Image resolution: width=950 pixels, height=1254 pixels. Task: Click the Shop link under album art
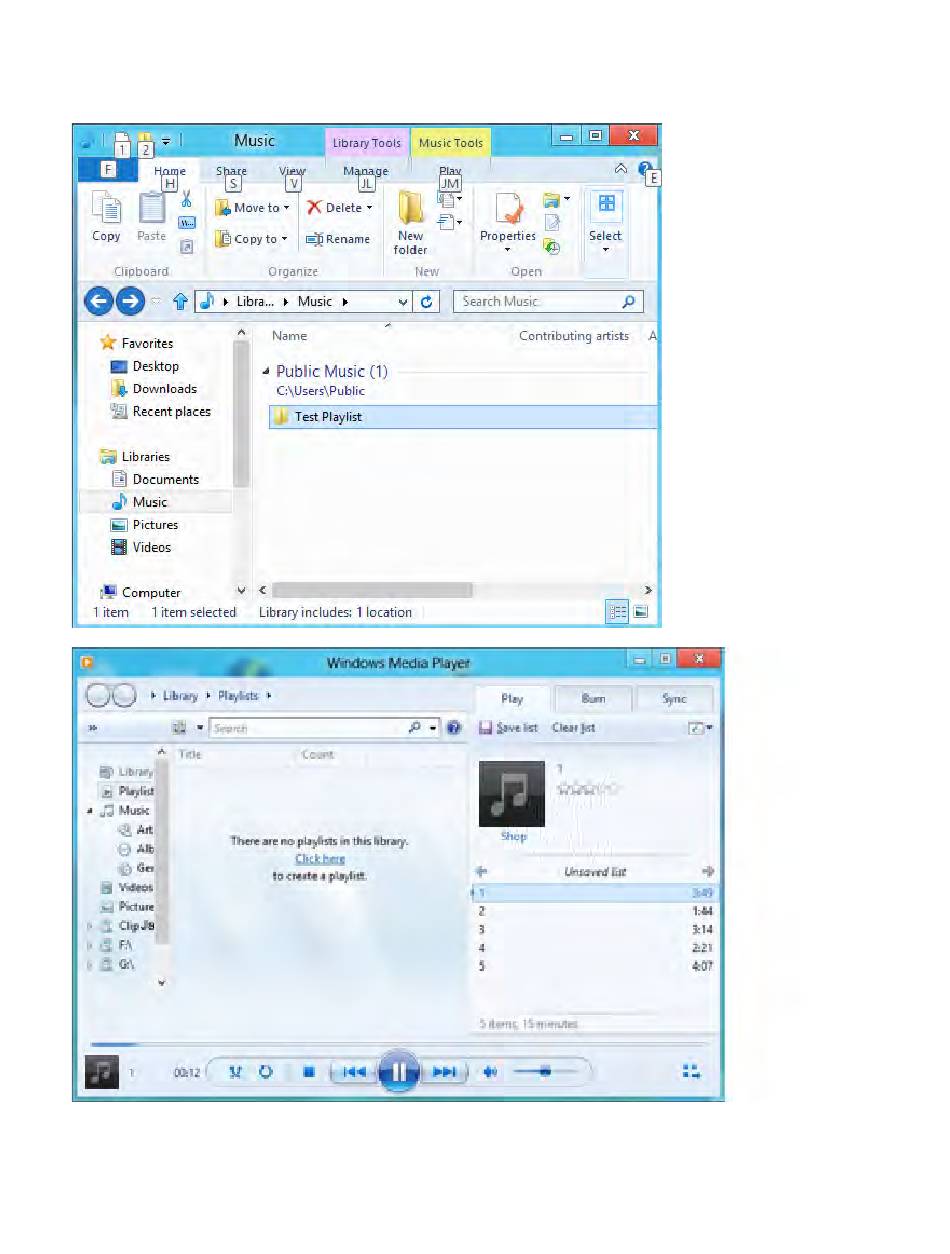[514, 836]
